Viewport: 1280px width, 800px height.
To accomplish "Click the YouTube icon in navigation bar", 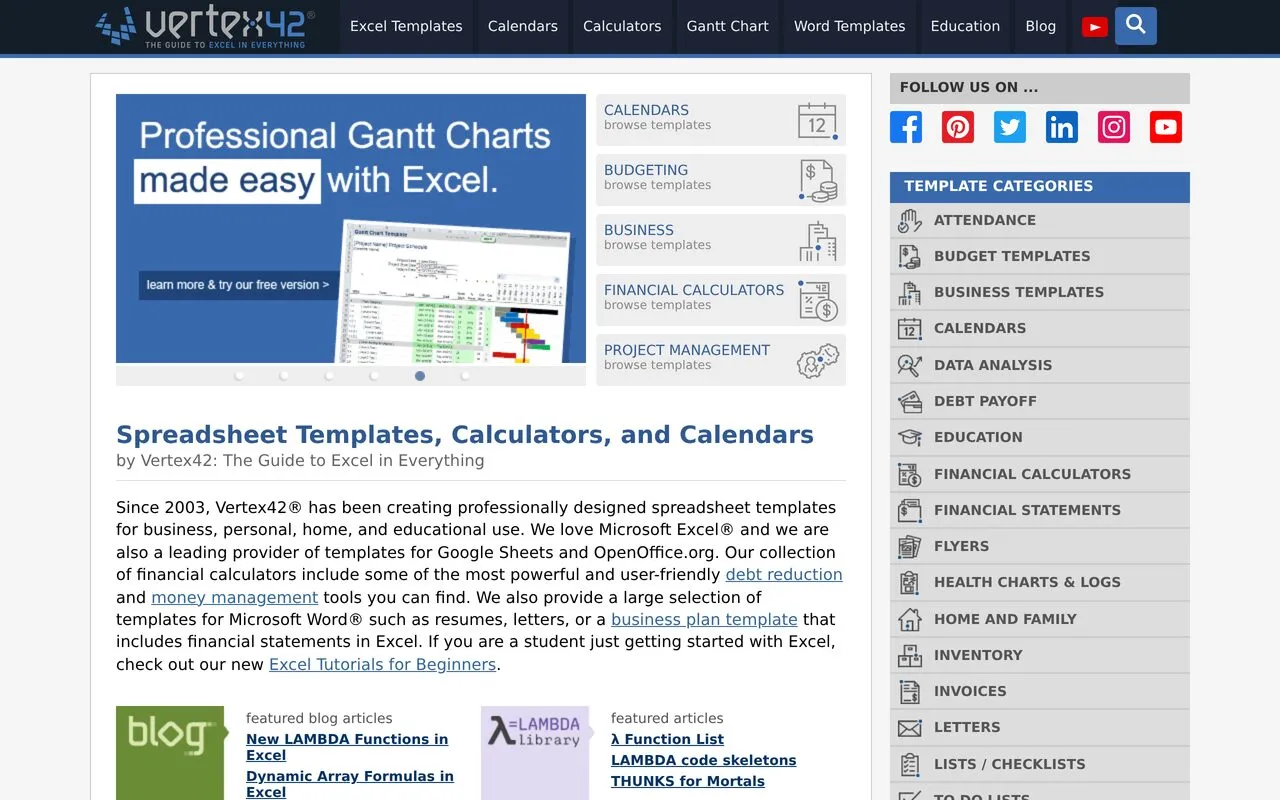I will click(1095, 27).
